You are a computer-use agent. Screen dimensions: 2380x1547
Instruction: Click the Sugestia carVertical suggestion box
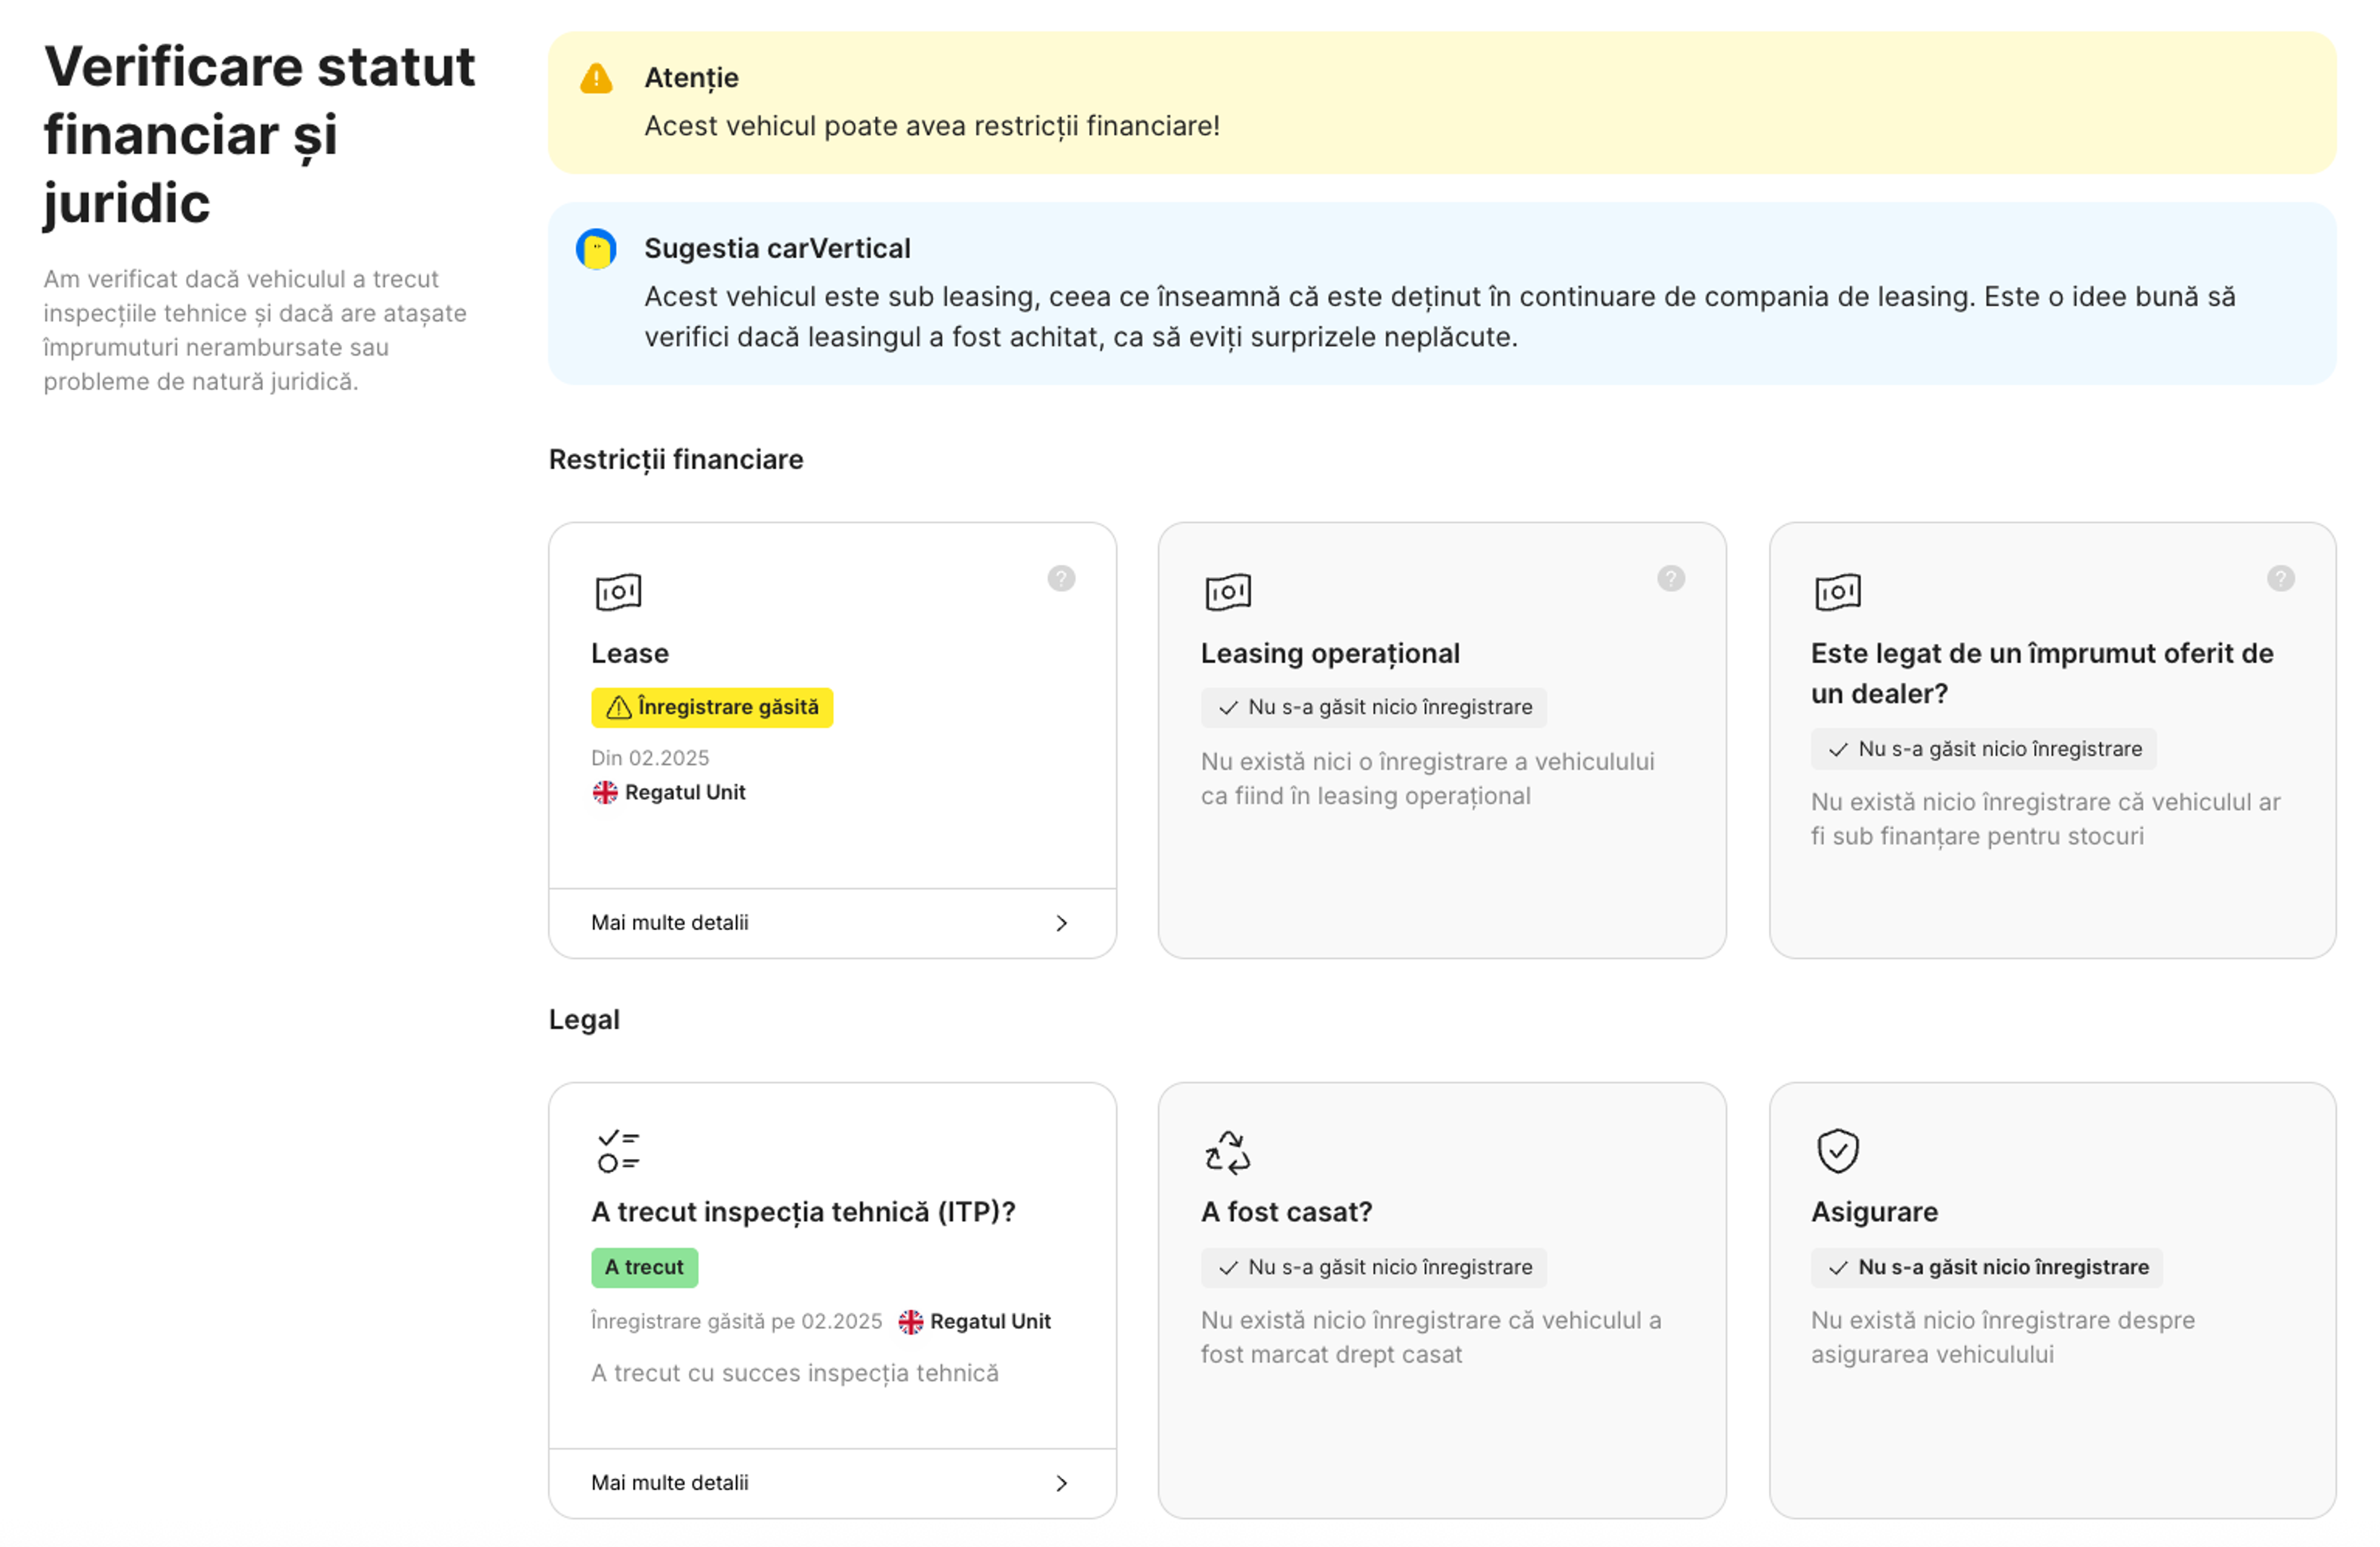[1440, 294]
